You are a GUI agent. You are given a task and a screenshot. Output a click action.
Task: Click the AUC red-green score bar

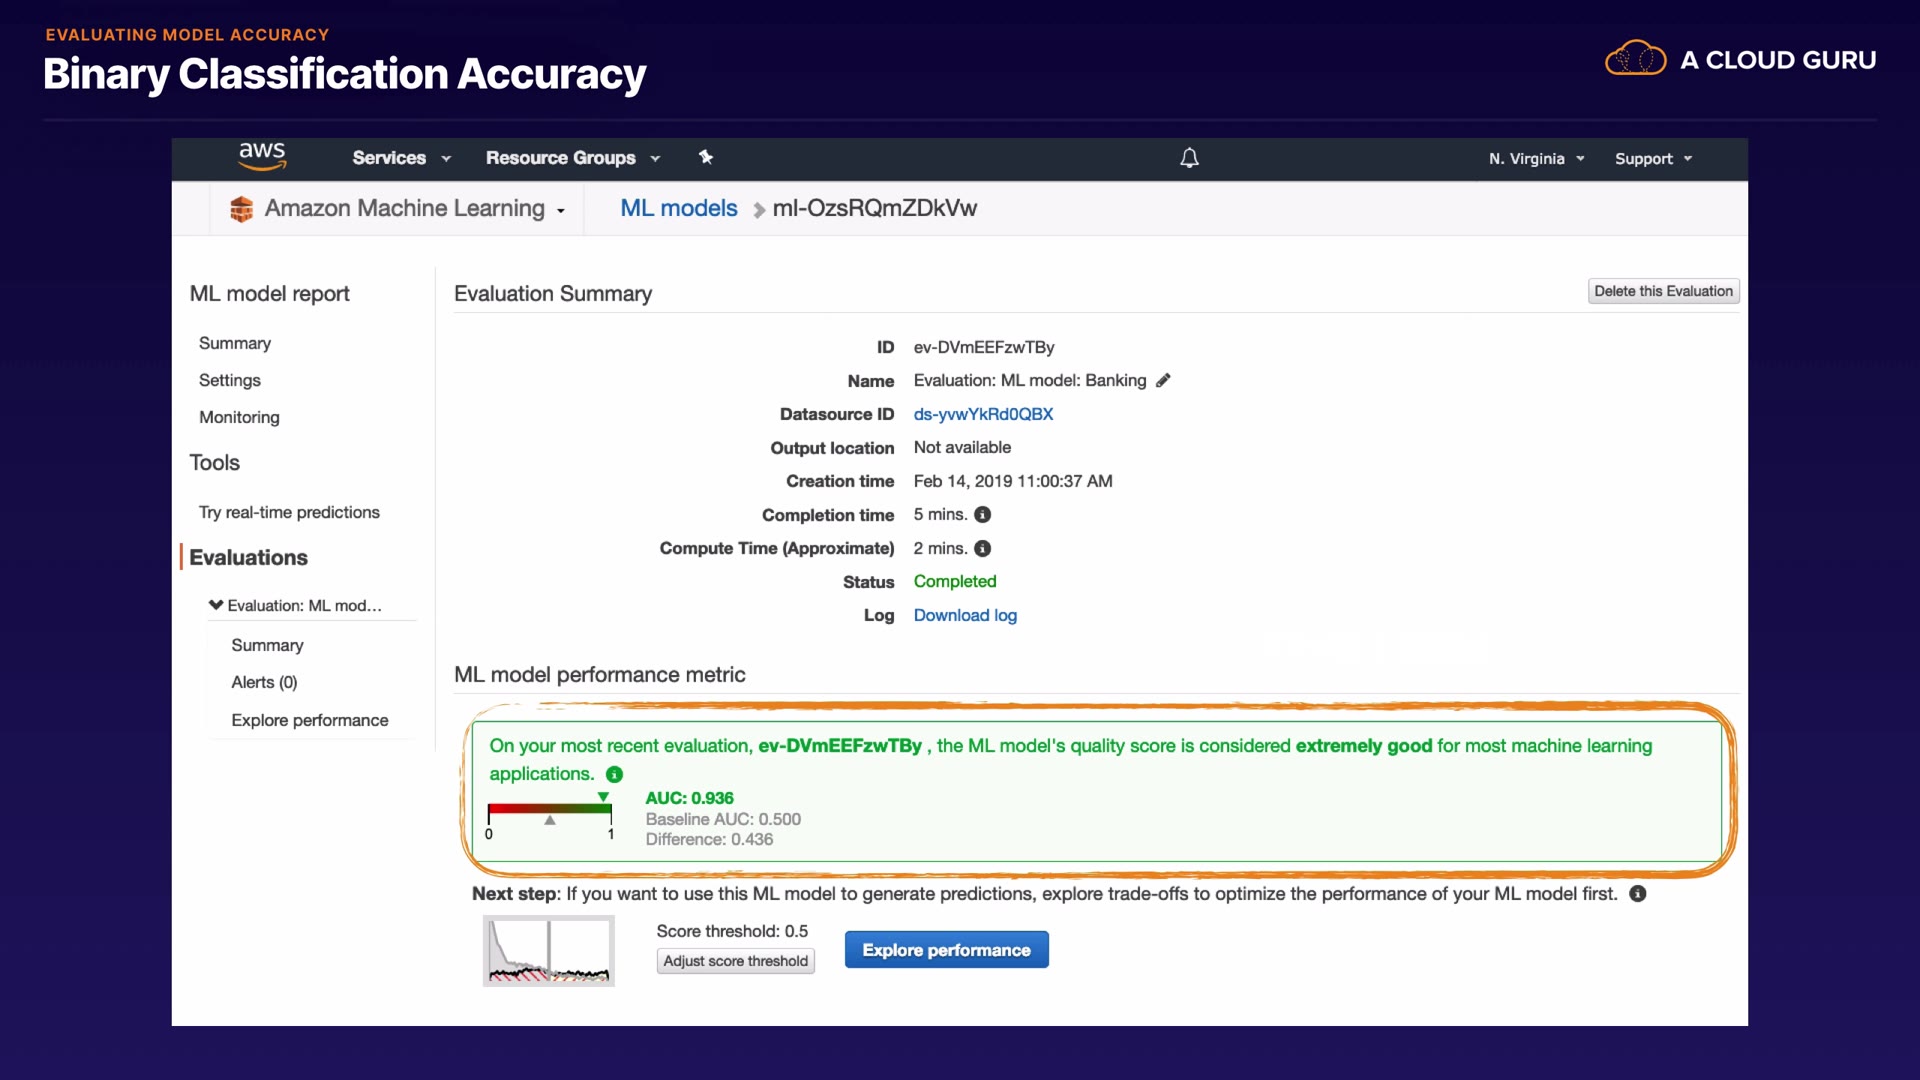[549, 809]
